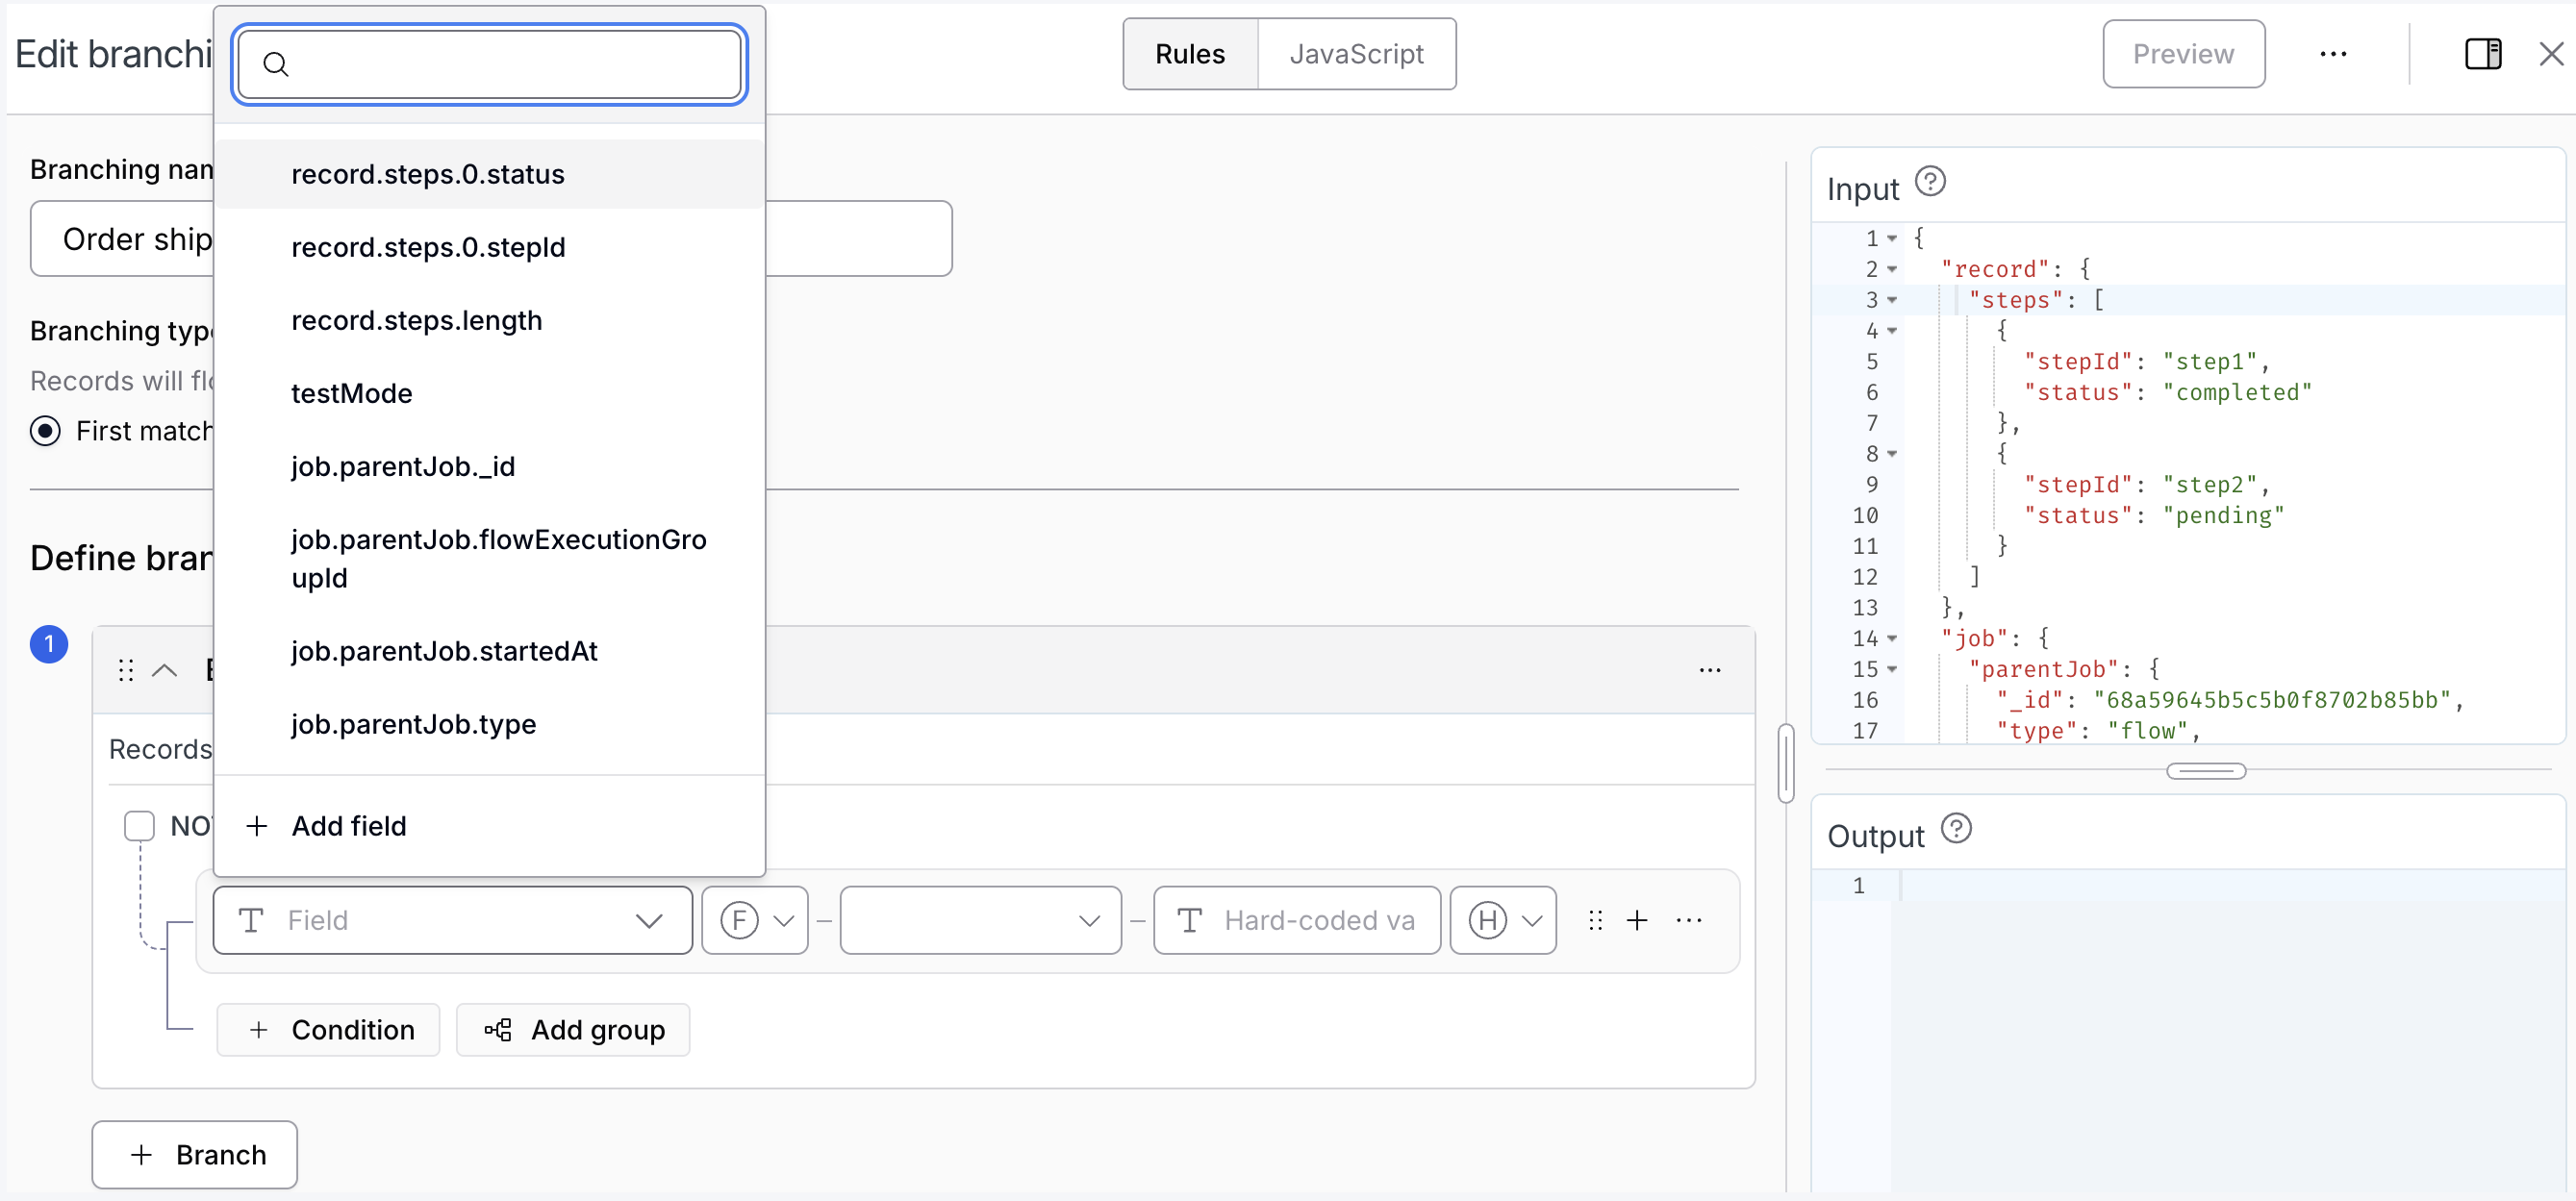Click the Branching name input field
The image size is (2576, 1201).
click(x=490, y=238)
